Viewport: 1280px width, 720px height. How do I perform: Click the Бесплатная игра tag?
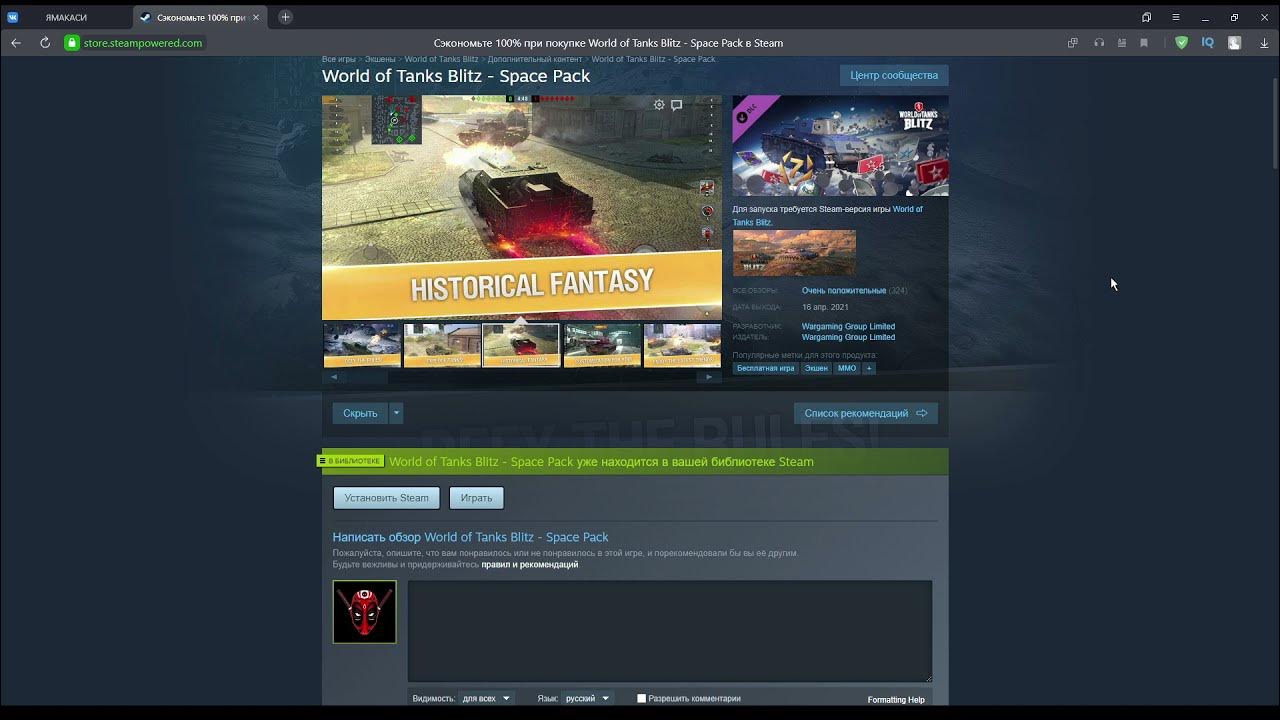766,368
